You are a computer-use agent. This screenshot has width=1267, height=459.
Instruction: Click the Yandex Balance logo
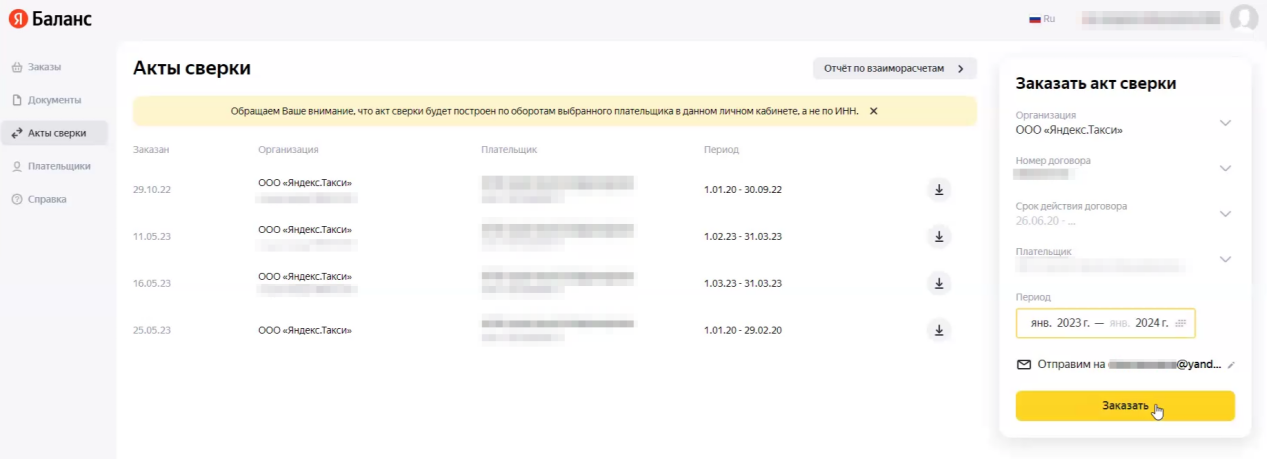point(50,19)
